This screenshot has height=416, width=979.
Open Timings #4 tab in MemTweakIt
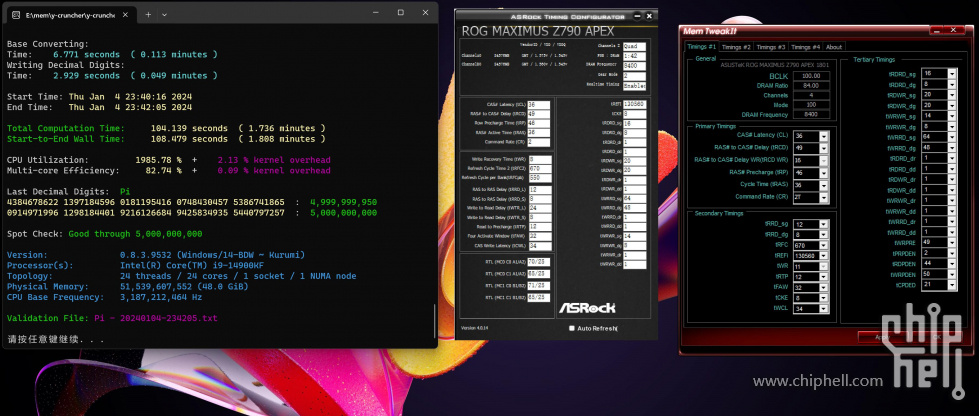805,47
